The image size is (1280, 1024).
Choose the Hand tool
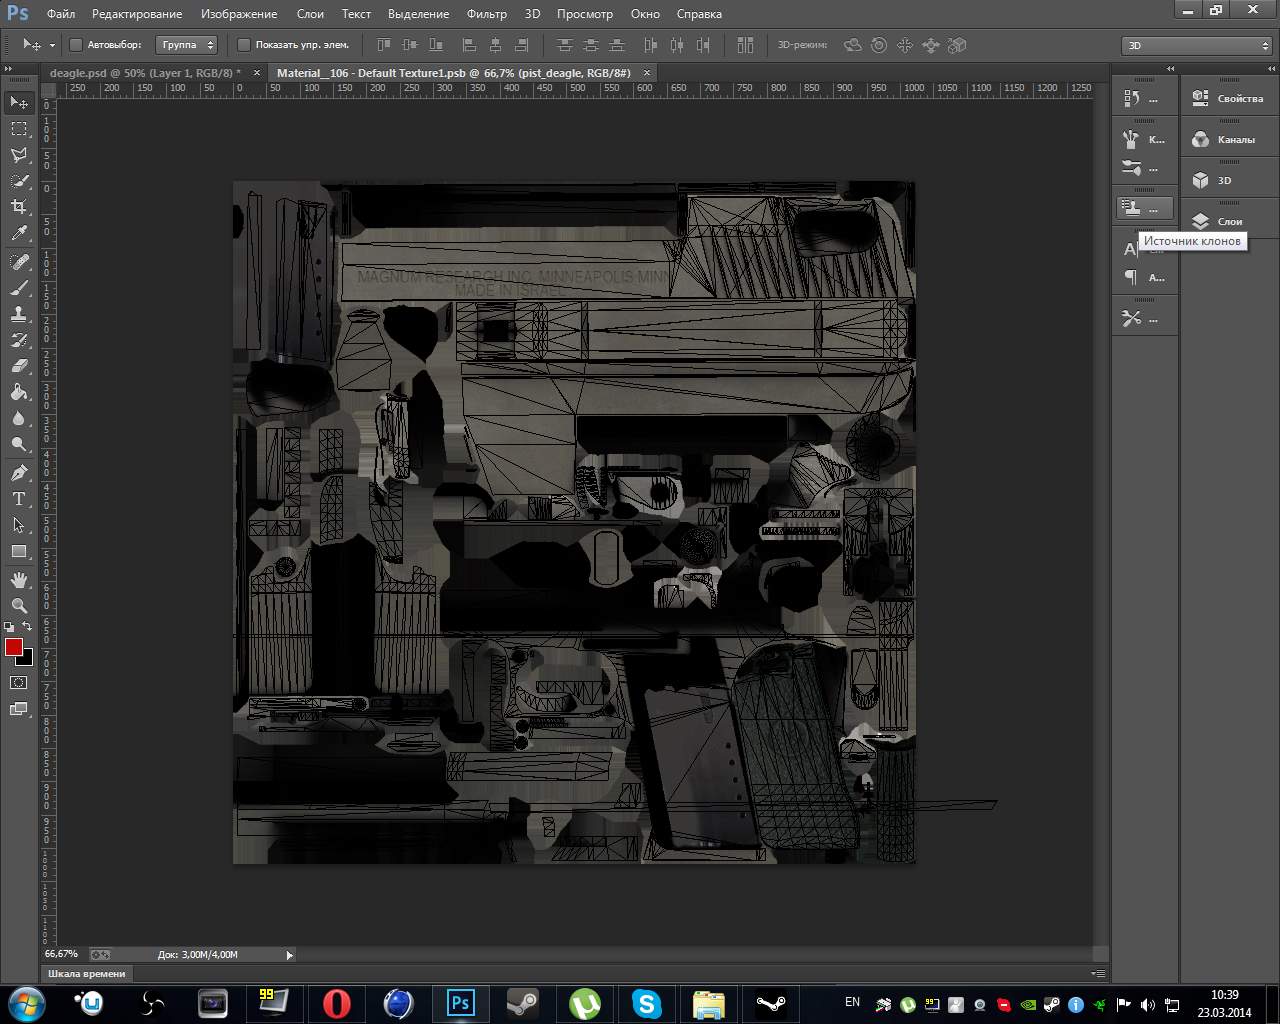19,580
